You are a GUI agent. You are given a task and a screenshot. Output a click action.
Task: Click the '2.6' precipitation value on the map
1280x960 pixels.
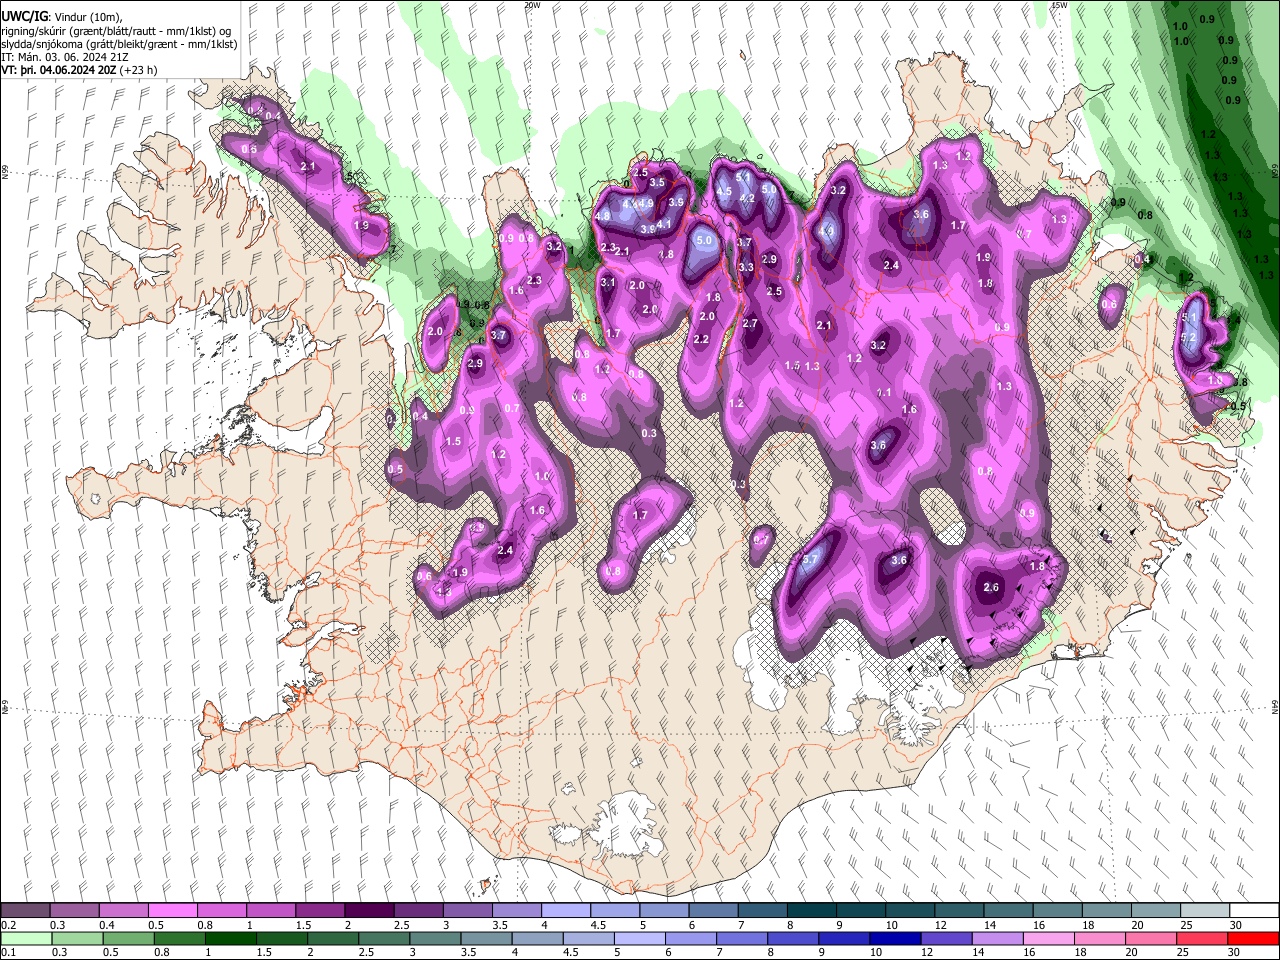tap(991, 587)
